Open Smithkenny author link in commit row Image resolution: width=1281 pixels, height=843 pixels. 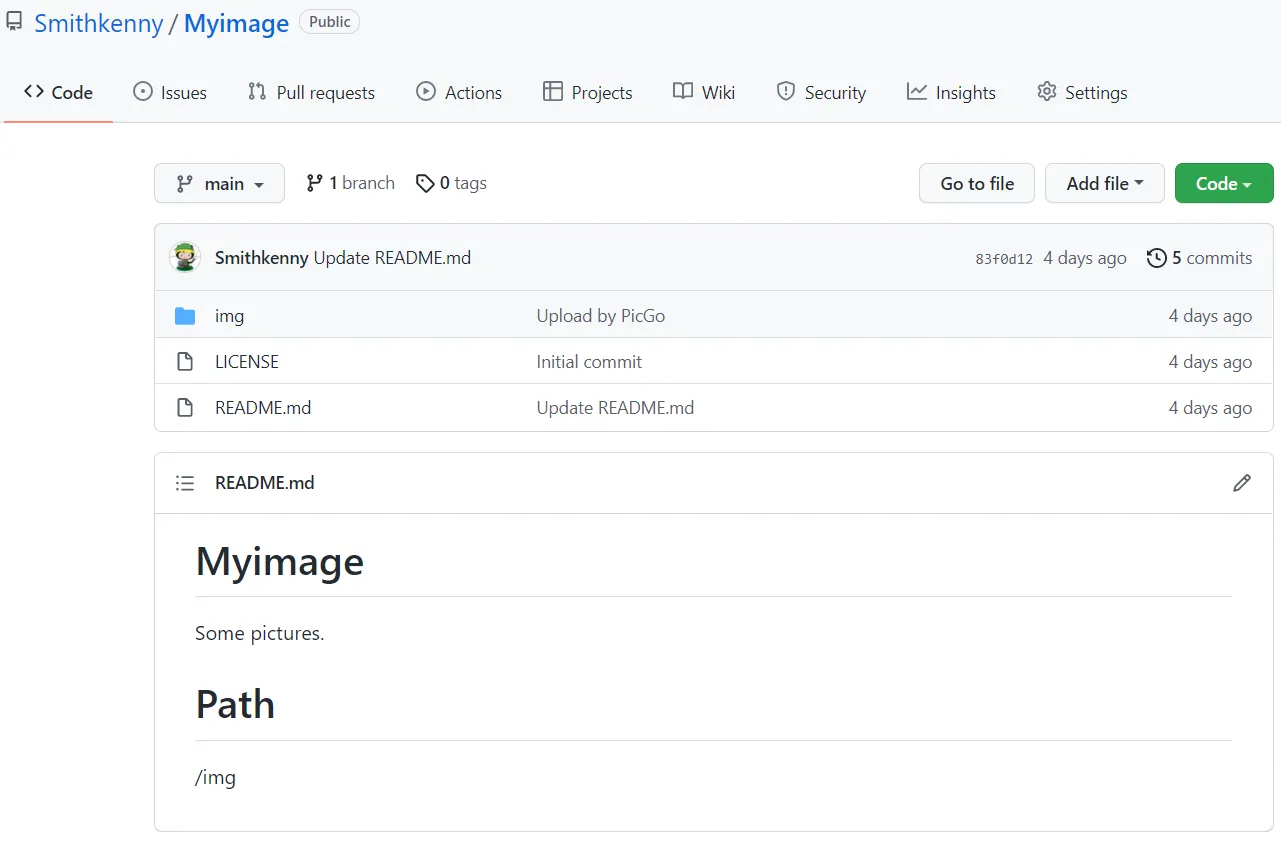tap(261, 258)
